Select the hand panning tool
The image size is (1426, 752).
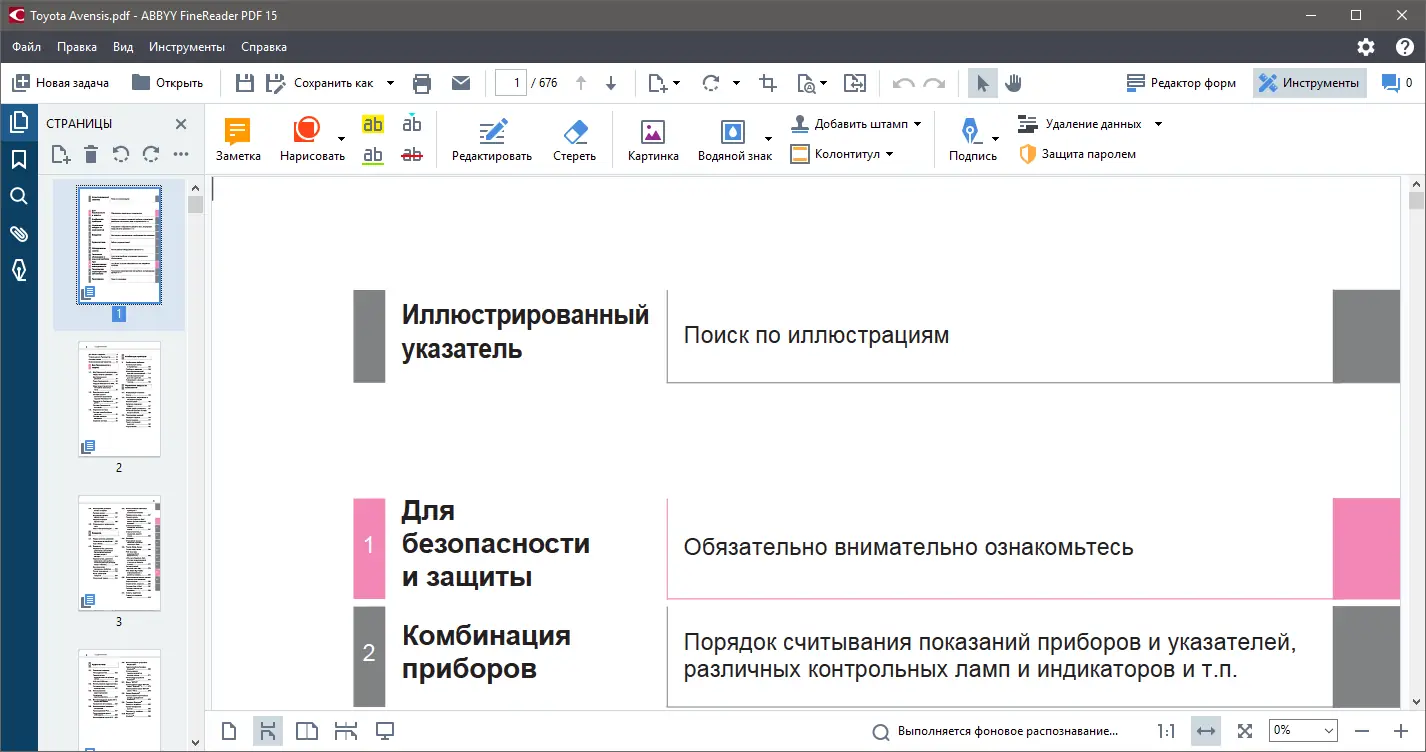pyautogui.click(x=1013, y=83)
